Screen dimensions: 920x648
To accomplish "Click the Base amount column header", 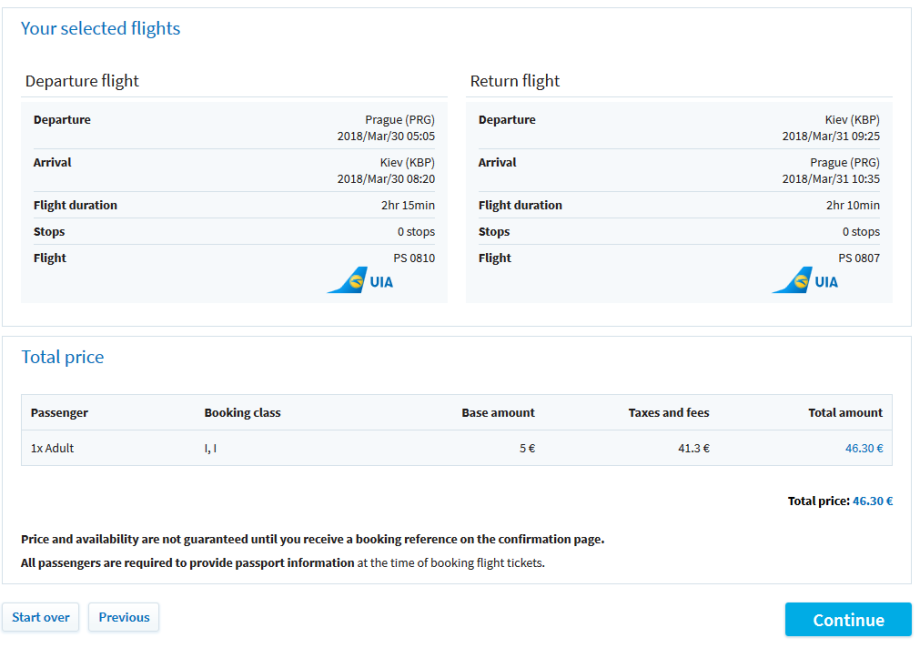I will pyautogui.click(x=498, y=412).
